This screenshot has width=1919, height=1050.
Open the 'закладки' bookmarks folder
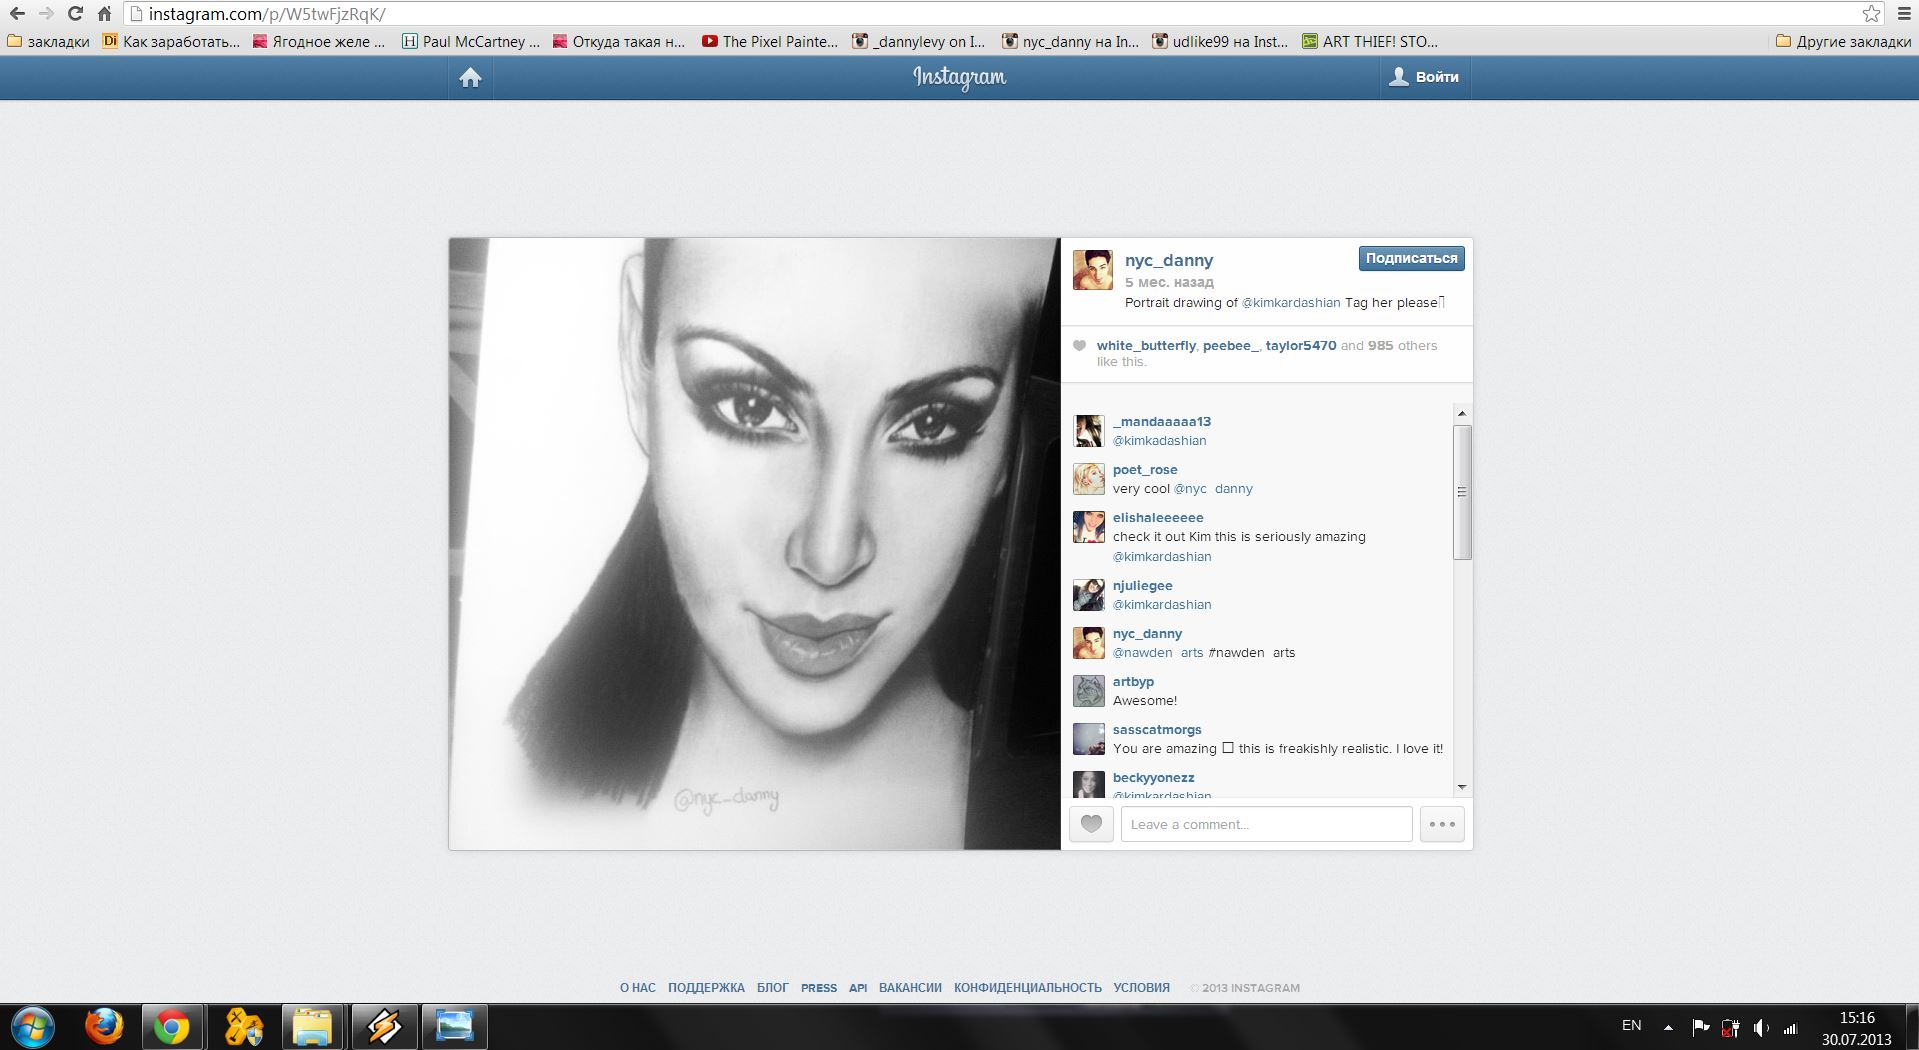(48, 42)
